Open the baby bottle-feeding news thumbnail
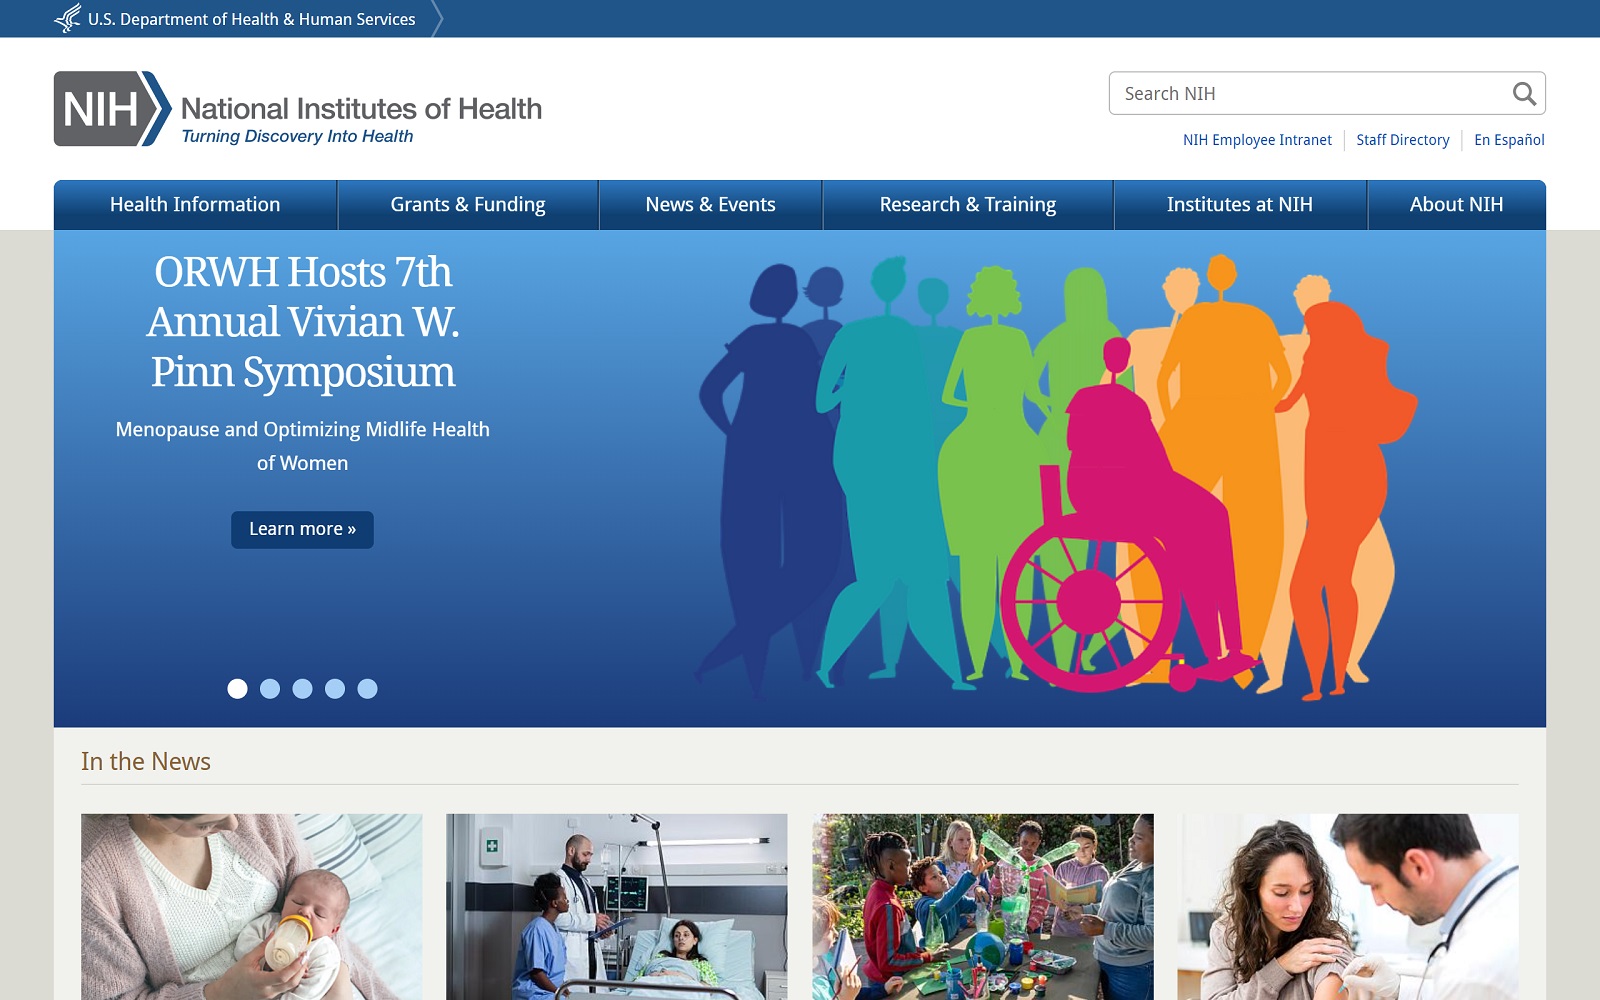 point(252,907)
